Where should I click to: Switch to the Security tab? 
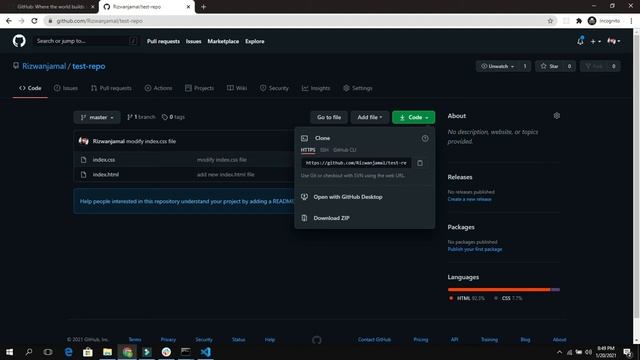(x=274, y=88)
